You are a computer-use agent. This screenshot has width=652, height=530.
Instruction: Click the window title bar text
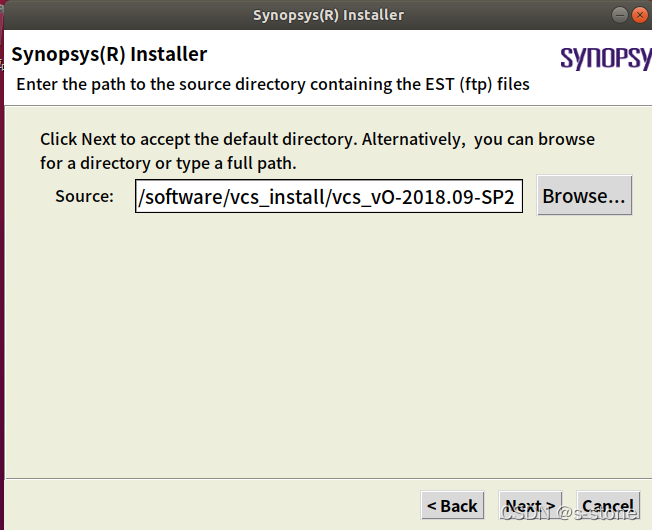[x=328, y=15]
